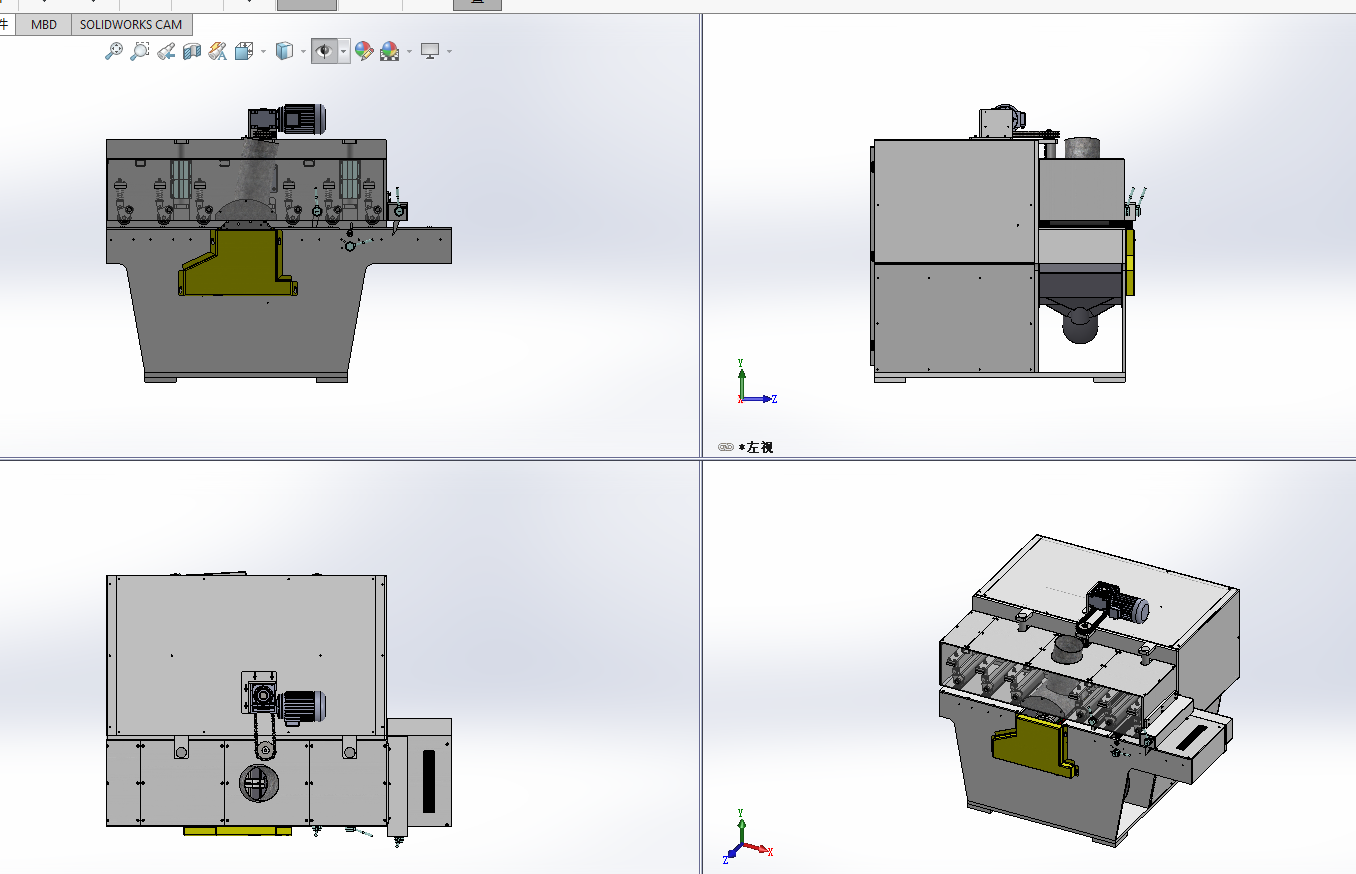Expand the View Settings dropdown arrow
Viewport: 1356px width, 874px height.
(x=450, y=51)
